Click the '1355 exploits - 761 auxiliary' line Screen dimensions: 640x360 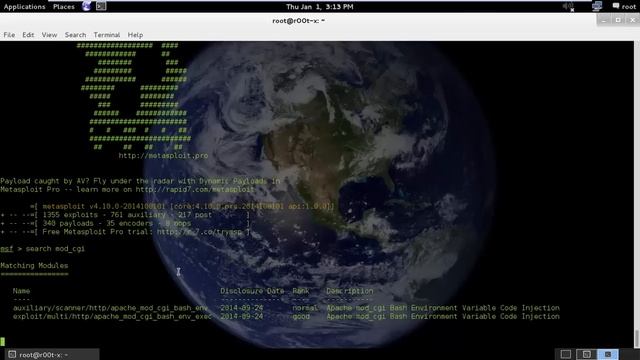pyautogui.click(x=125, y=215)
